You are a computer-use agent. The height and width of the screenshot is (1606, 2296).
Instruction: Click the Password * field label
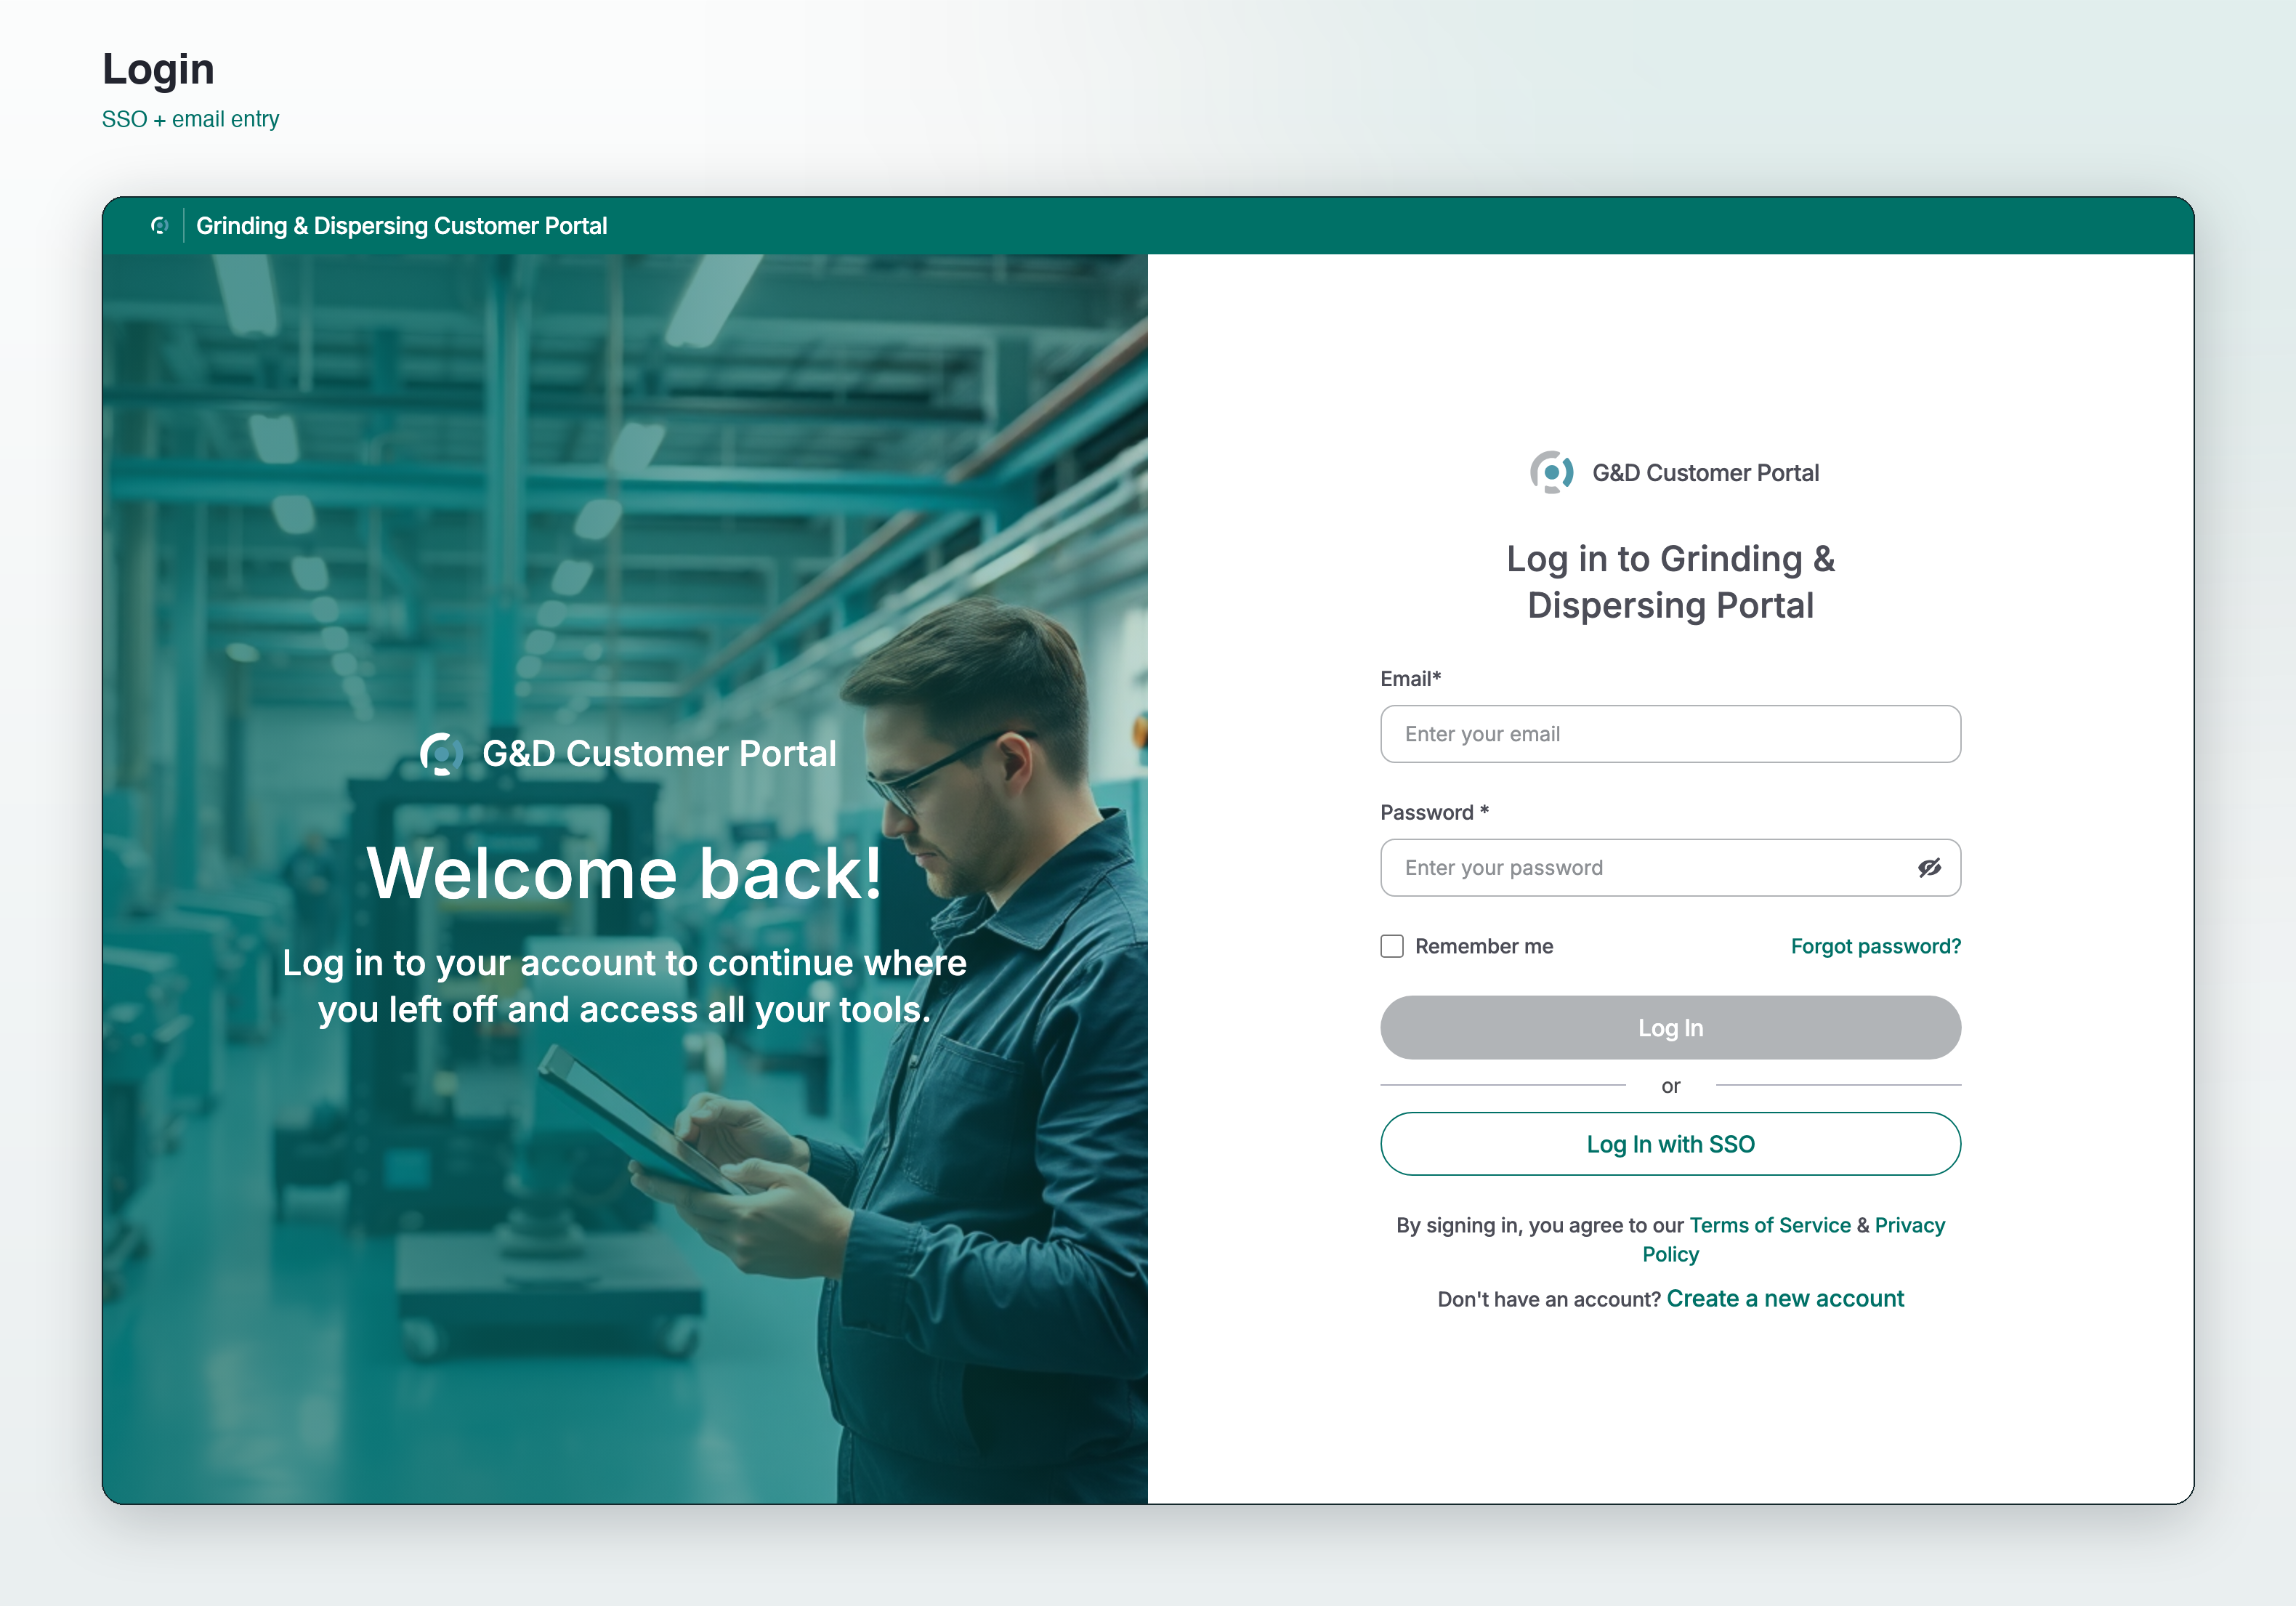1434,813
